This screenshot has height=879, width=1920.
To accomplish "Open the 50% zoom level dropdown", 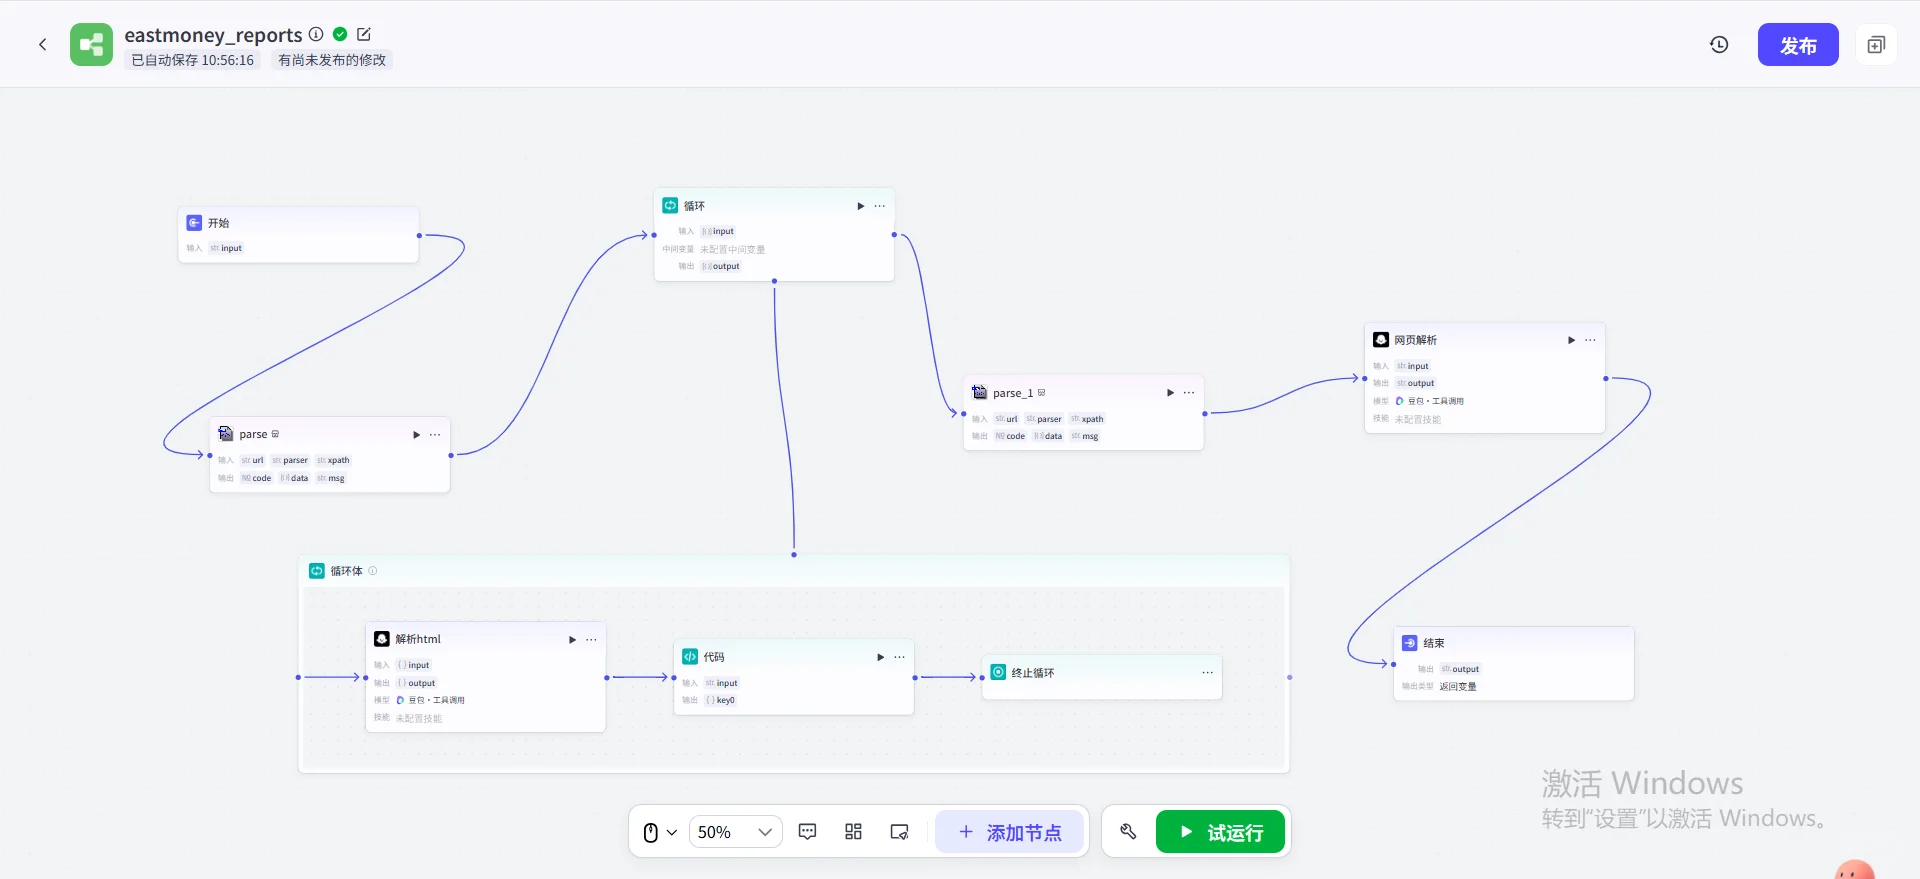I will 735,832.
